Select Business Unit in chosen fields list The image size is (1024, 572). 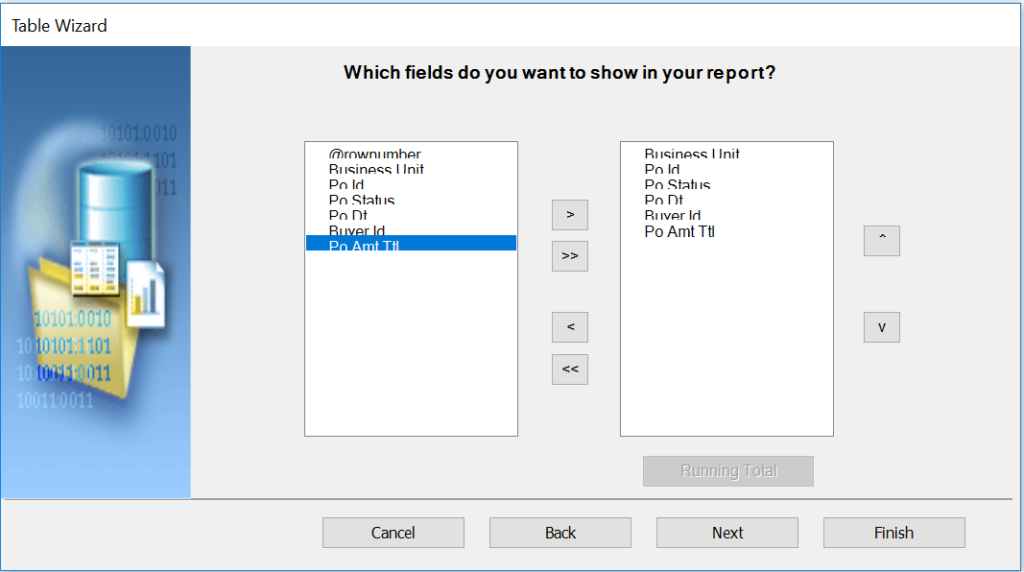[692, 154]
